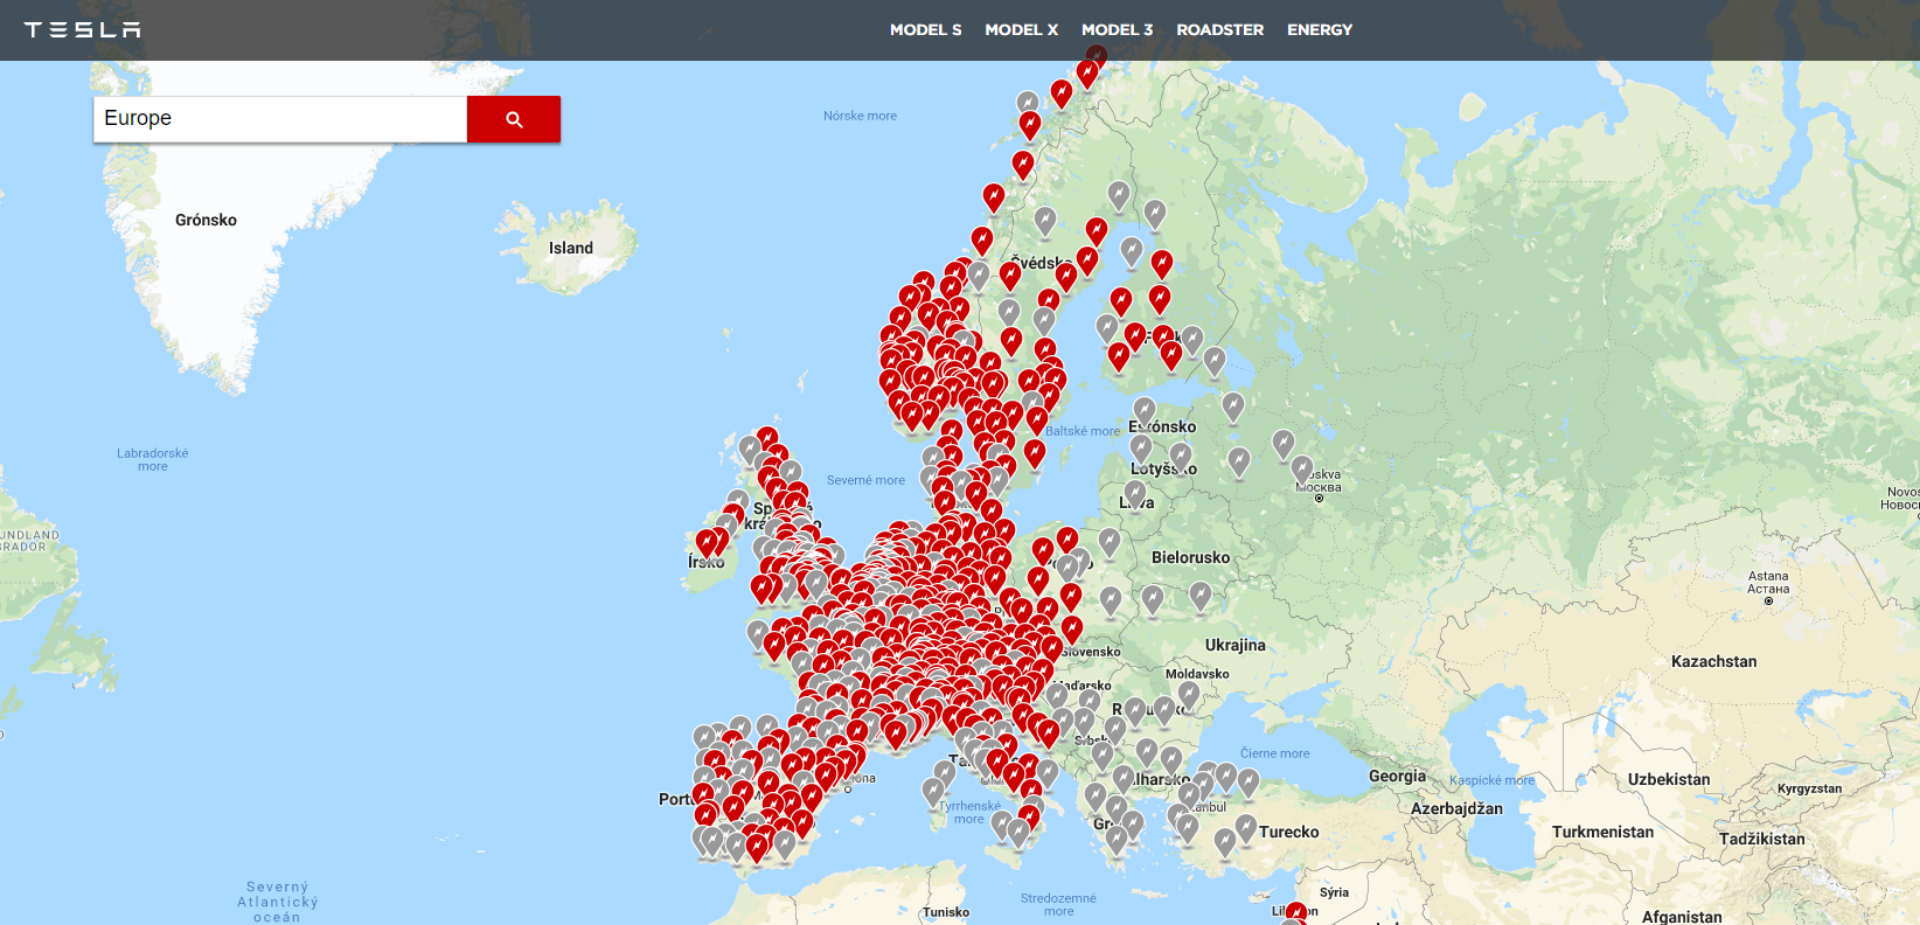This screenshot has width=1920, height=925.
Task: Click the Kazachstan map label
Action: [x=1713, y=661]
